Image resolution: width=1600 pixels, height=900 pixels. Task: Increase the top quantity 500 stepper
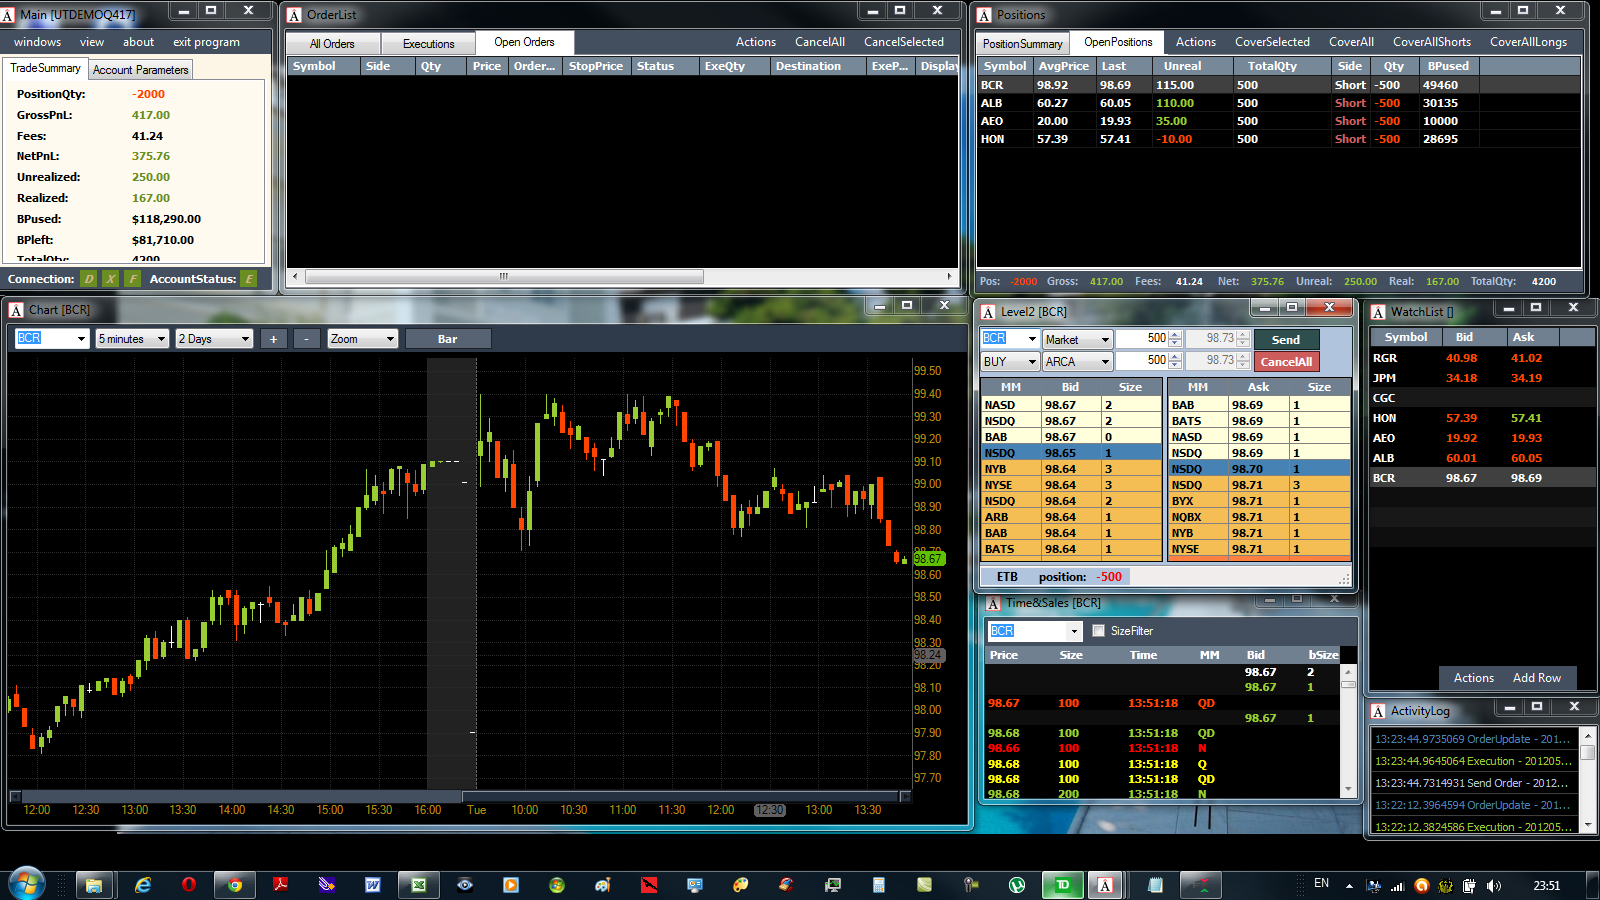click(1175, 335)
